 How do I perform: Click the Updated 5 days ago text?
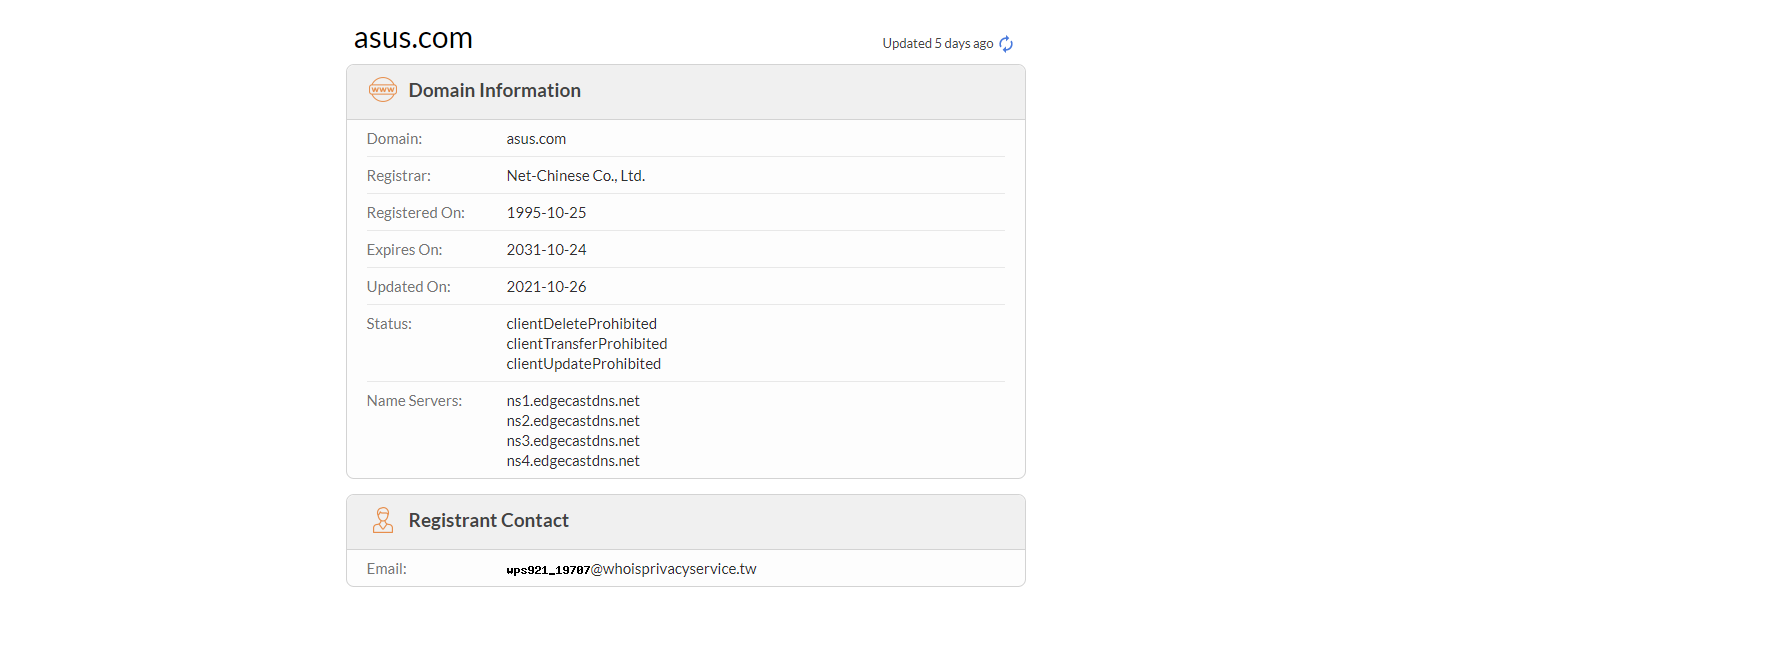coord(938,43)
